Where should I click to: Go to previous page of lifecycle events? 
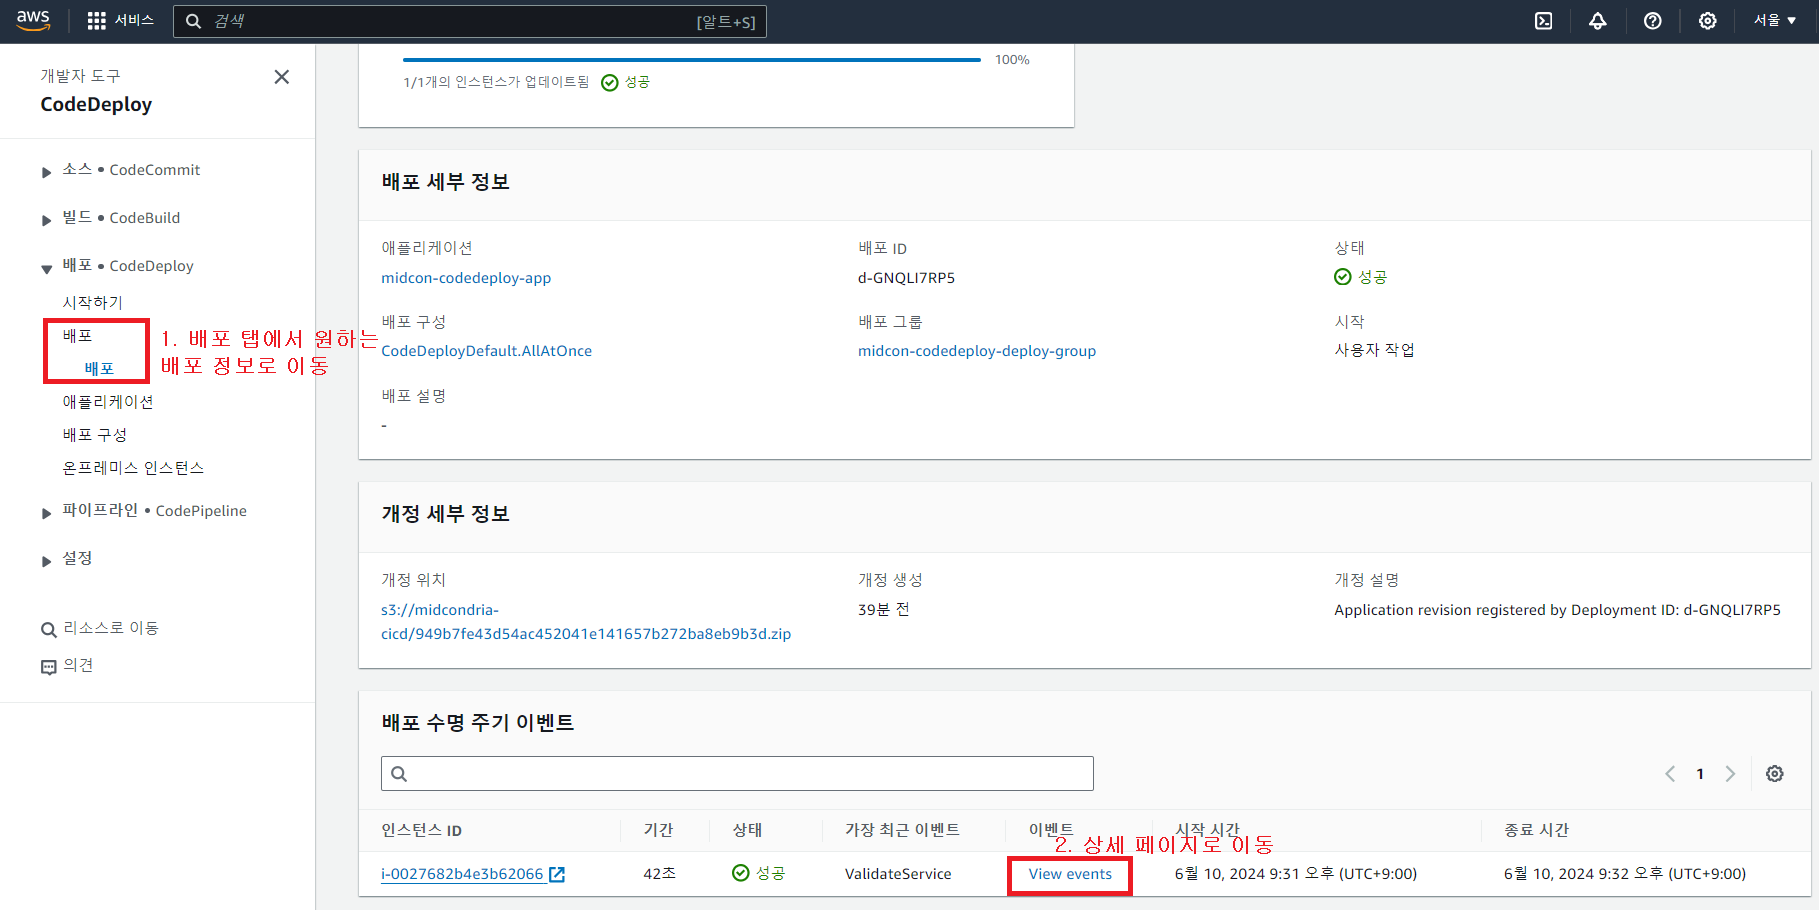(1670, 774)
